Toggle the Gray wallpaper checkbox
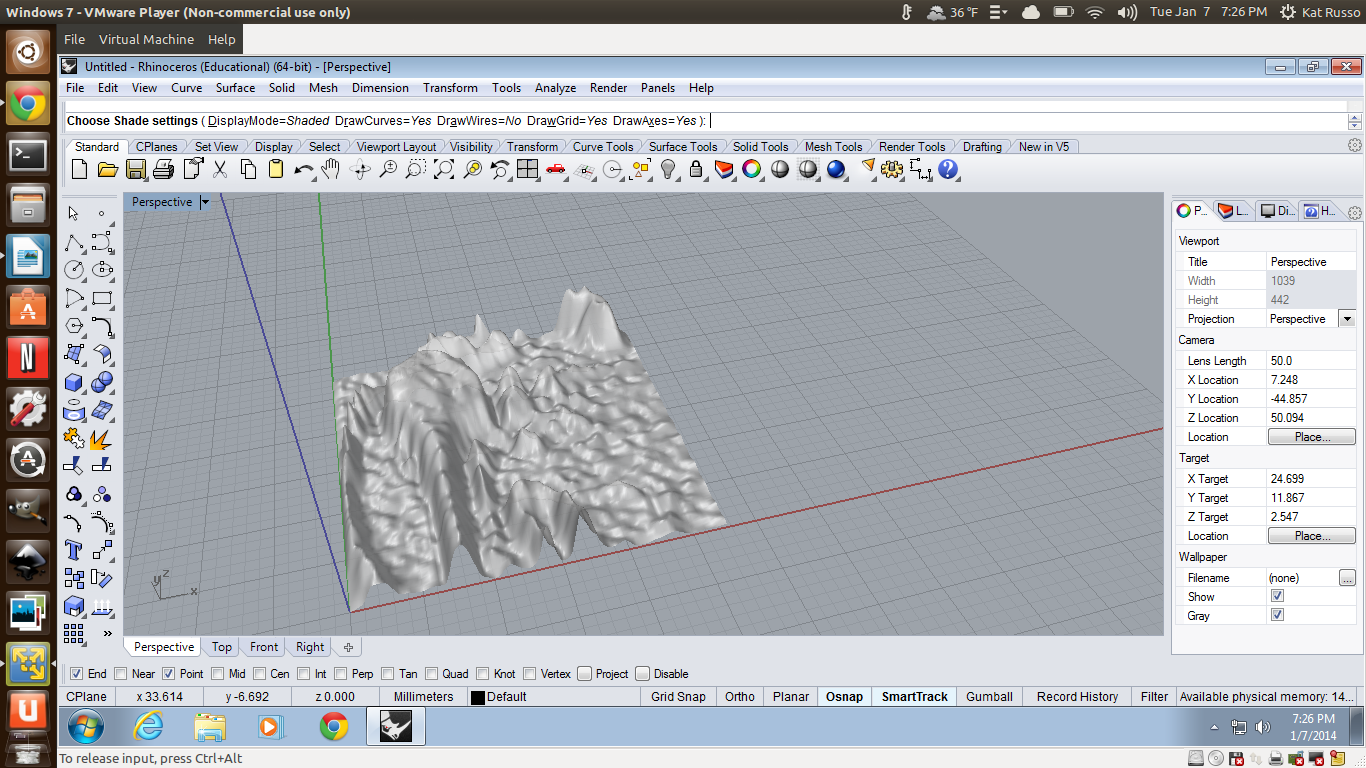This screenshot has height=768, width=1366. (1277, 615)
